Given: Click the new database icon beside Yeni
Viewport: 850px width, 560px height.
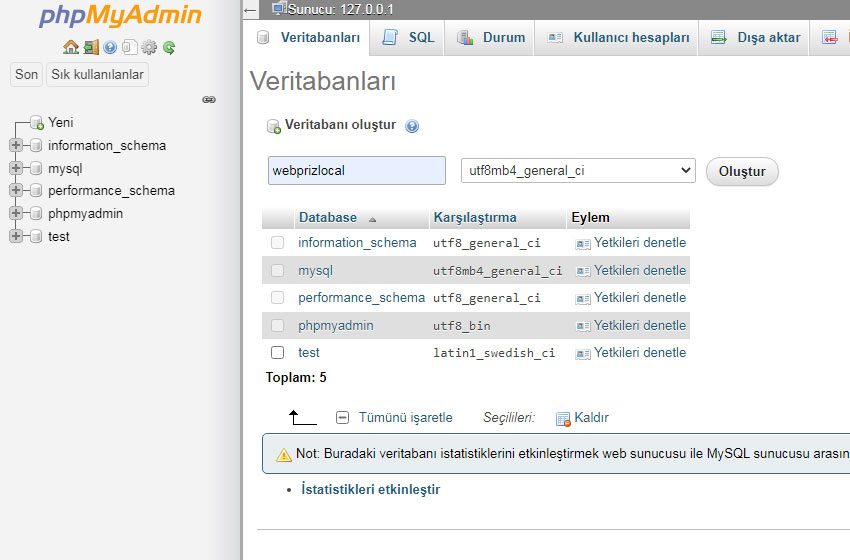Looking at the screenshot, I should tap(37, 123).
